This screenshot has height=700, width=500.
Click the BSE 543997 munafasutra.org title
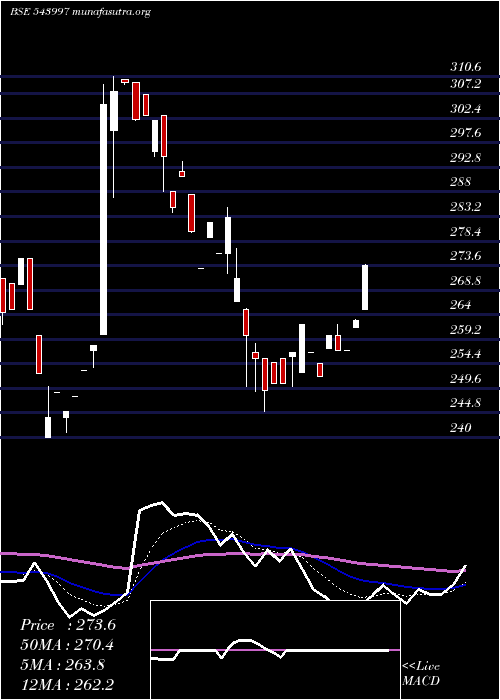(x=81, y=12)
